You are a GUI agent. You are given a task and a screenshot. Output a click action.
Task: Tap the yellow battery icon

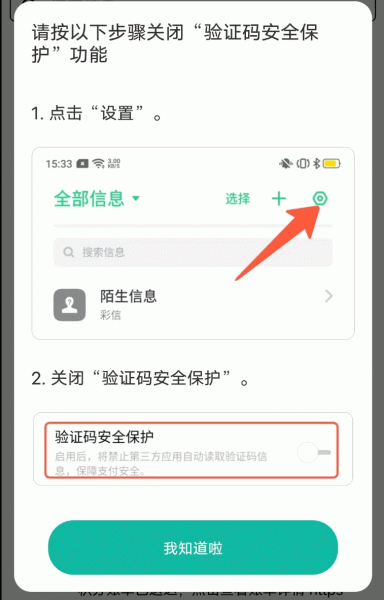(332, 164)
